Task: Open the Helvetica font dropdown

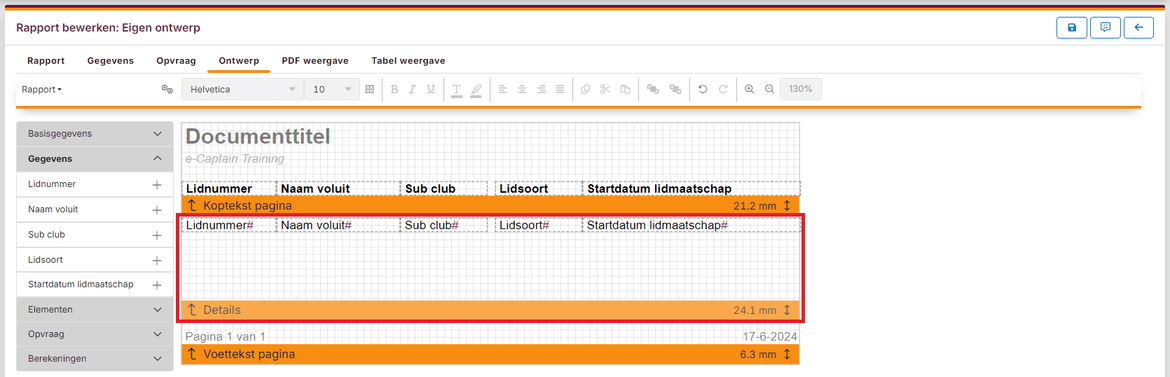Action: [243, 89]
